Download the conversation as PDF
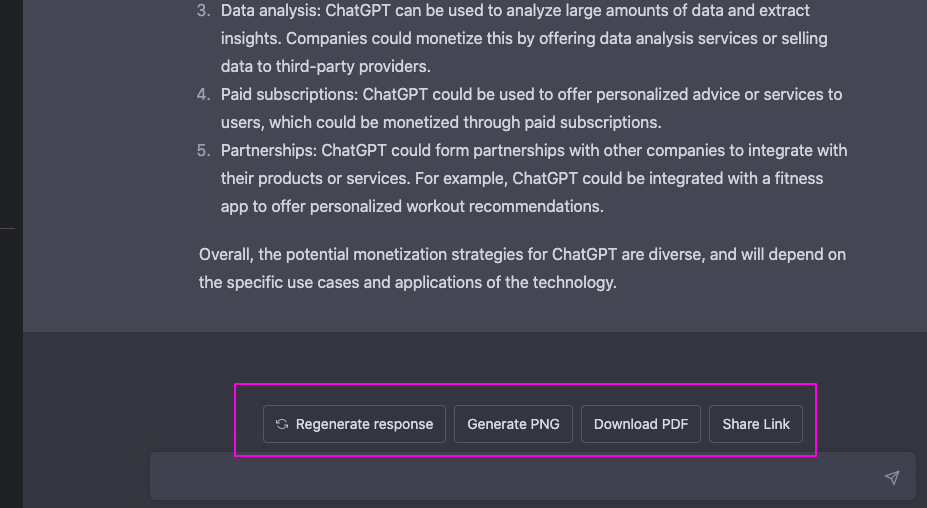 click(641, 424)
